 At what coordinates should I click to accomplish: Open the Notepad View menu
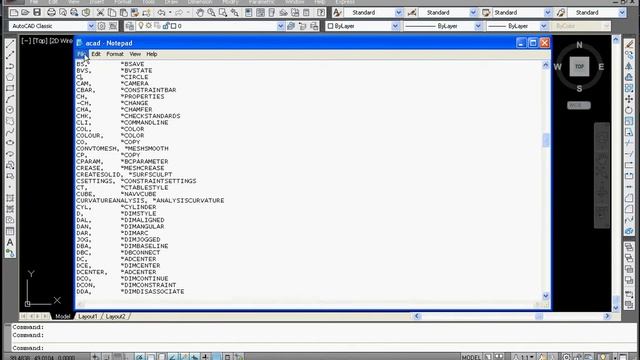point(135,54)
